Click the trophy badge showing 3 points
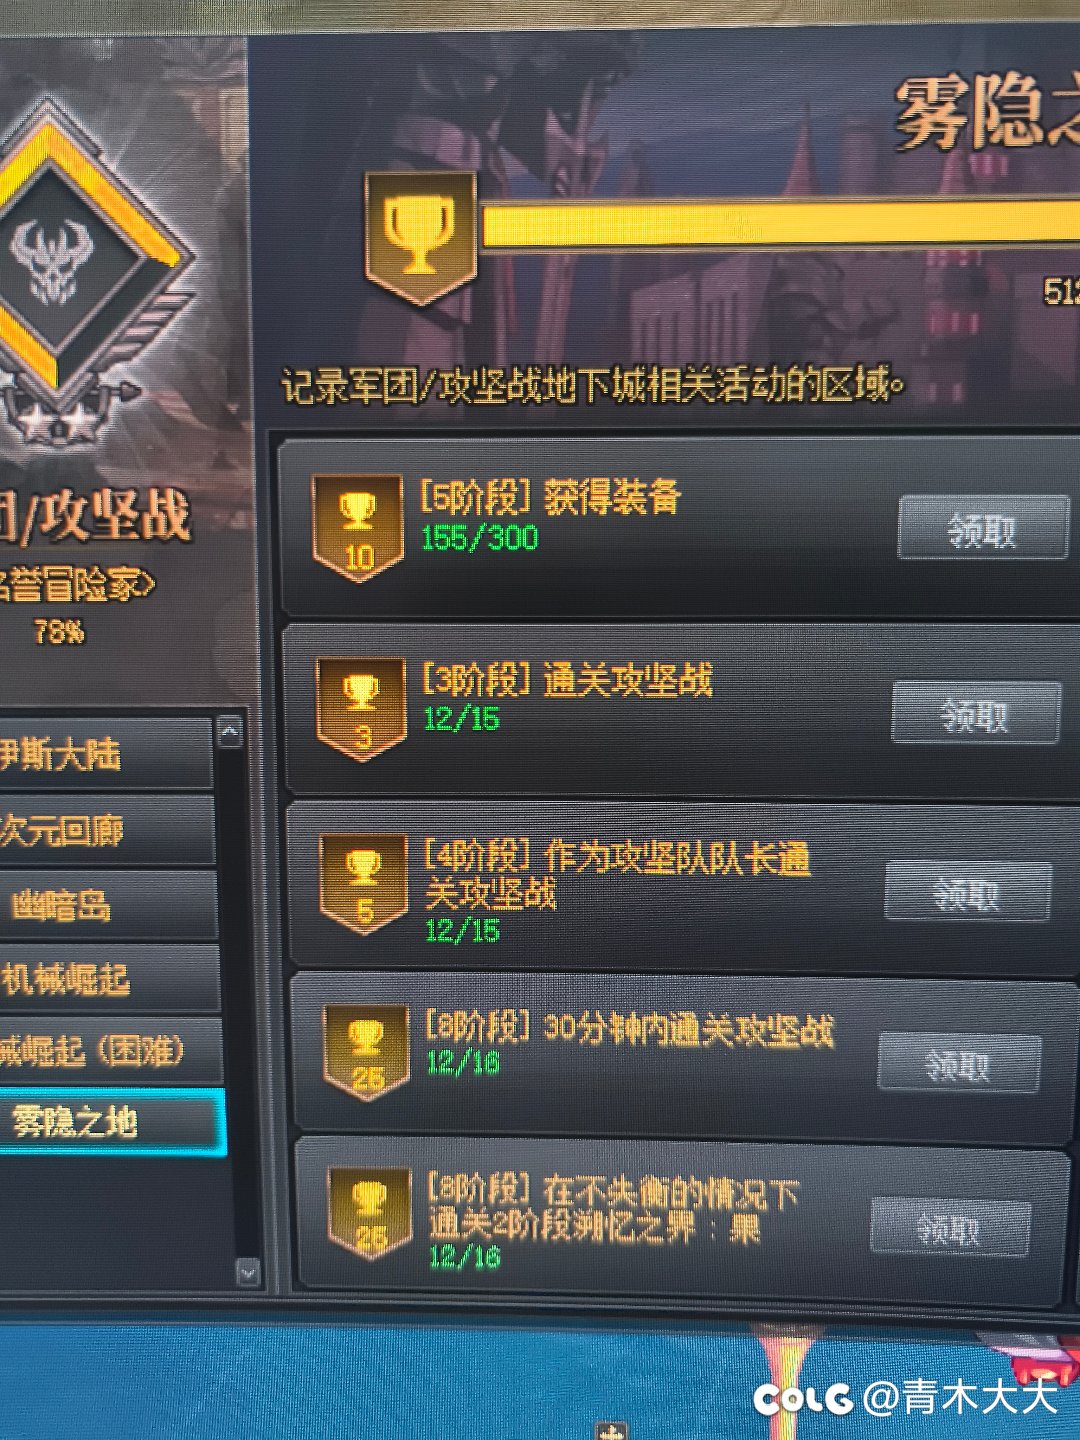Screen dimensions: 1080x1440 pos(361,708)
